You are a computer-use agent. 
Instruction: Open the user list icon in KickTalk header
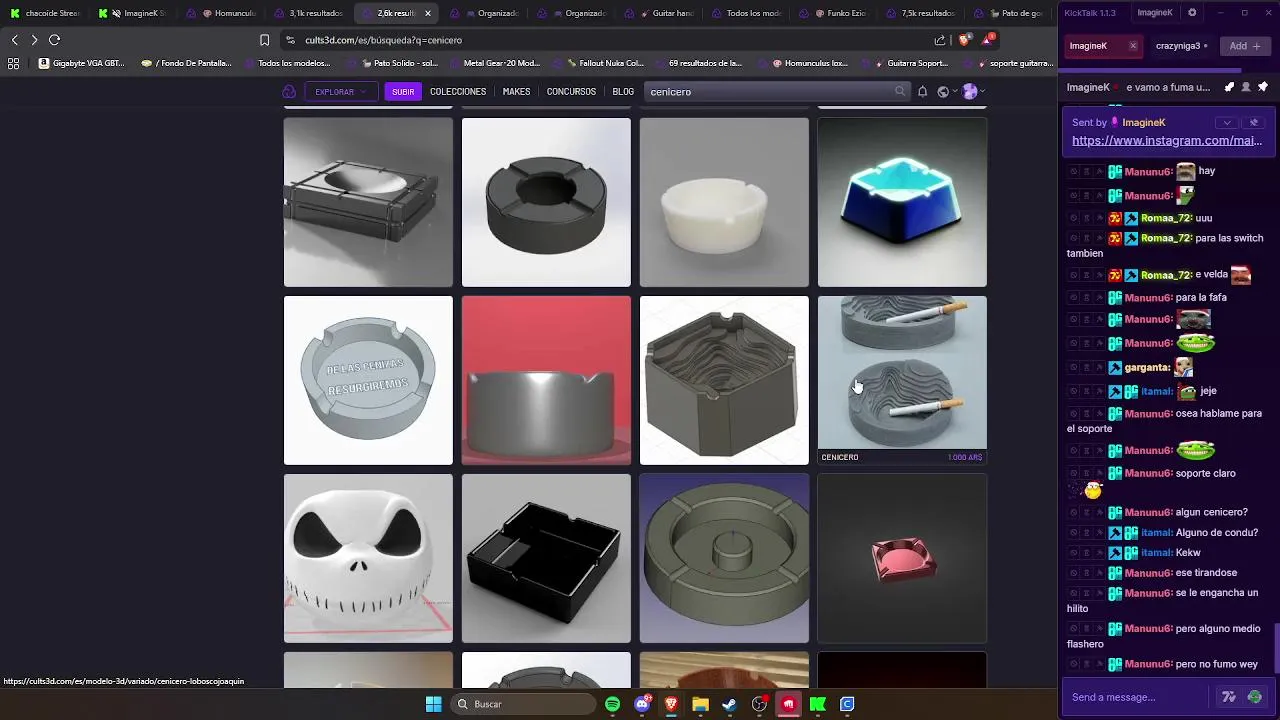[x=1246, y=87]
